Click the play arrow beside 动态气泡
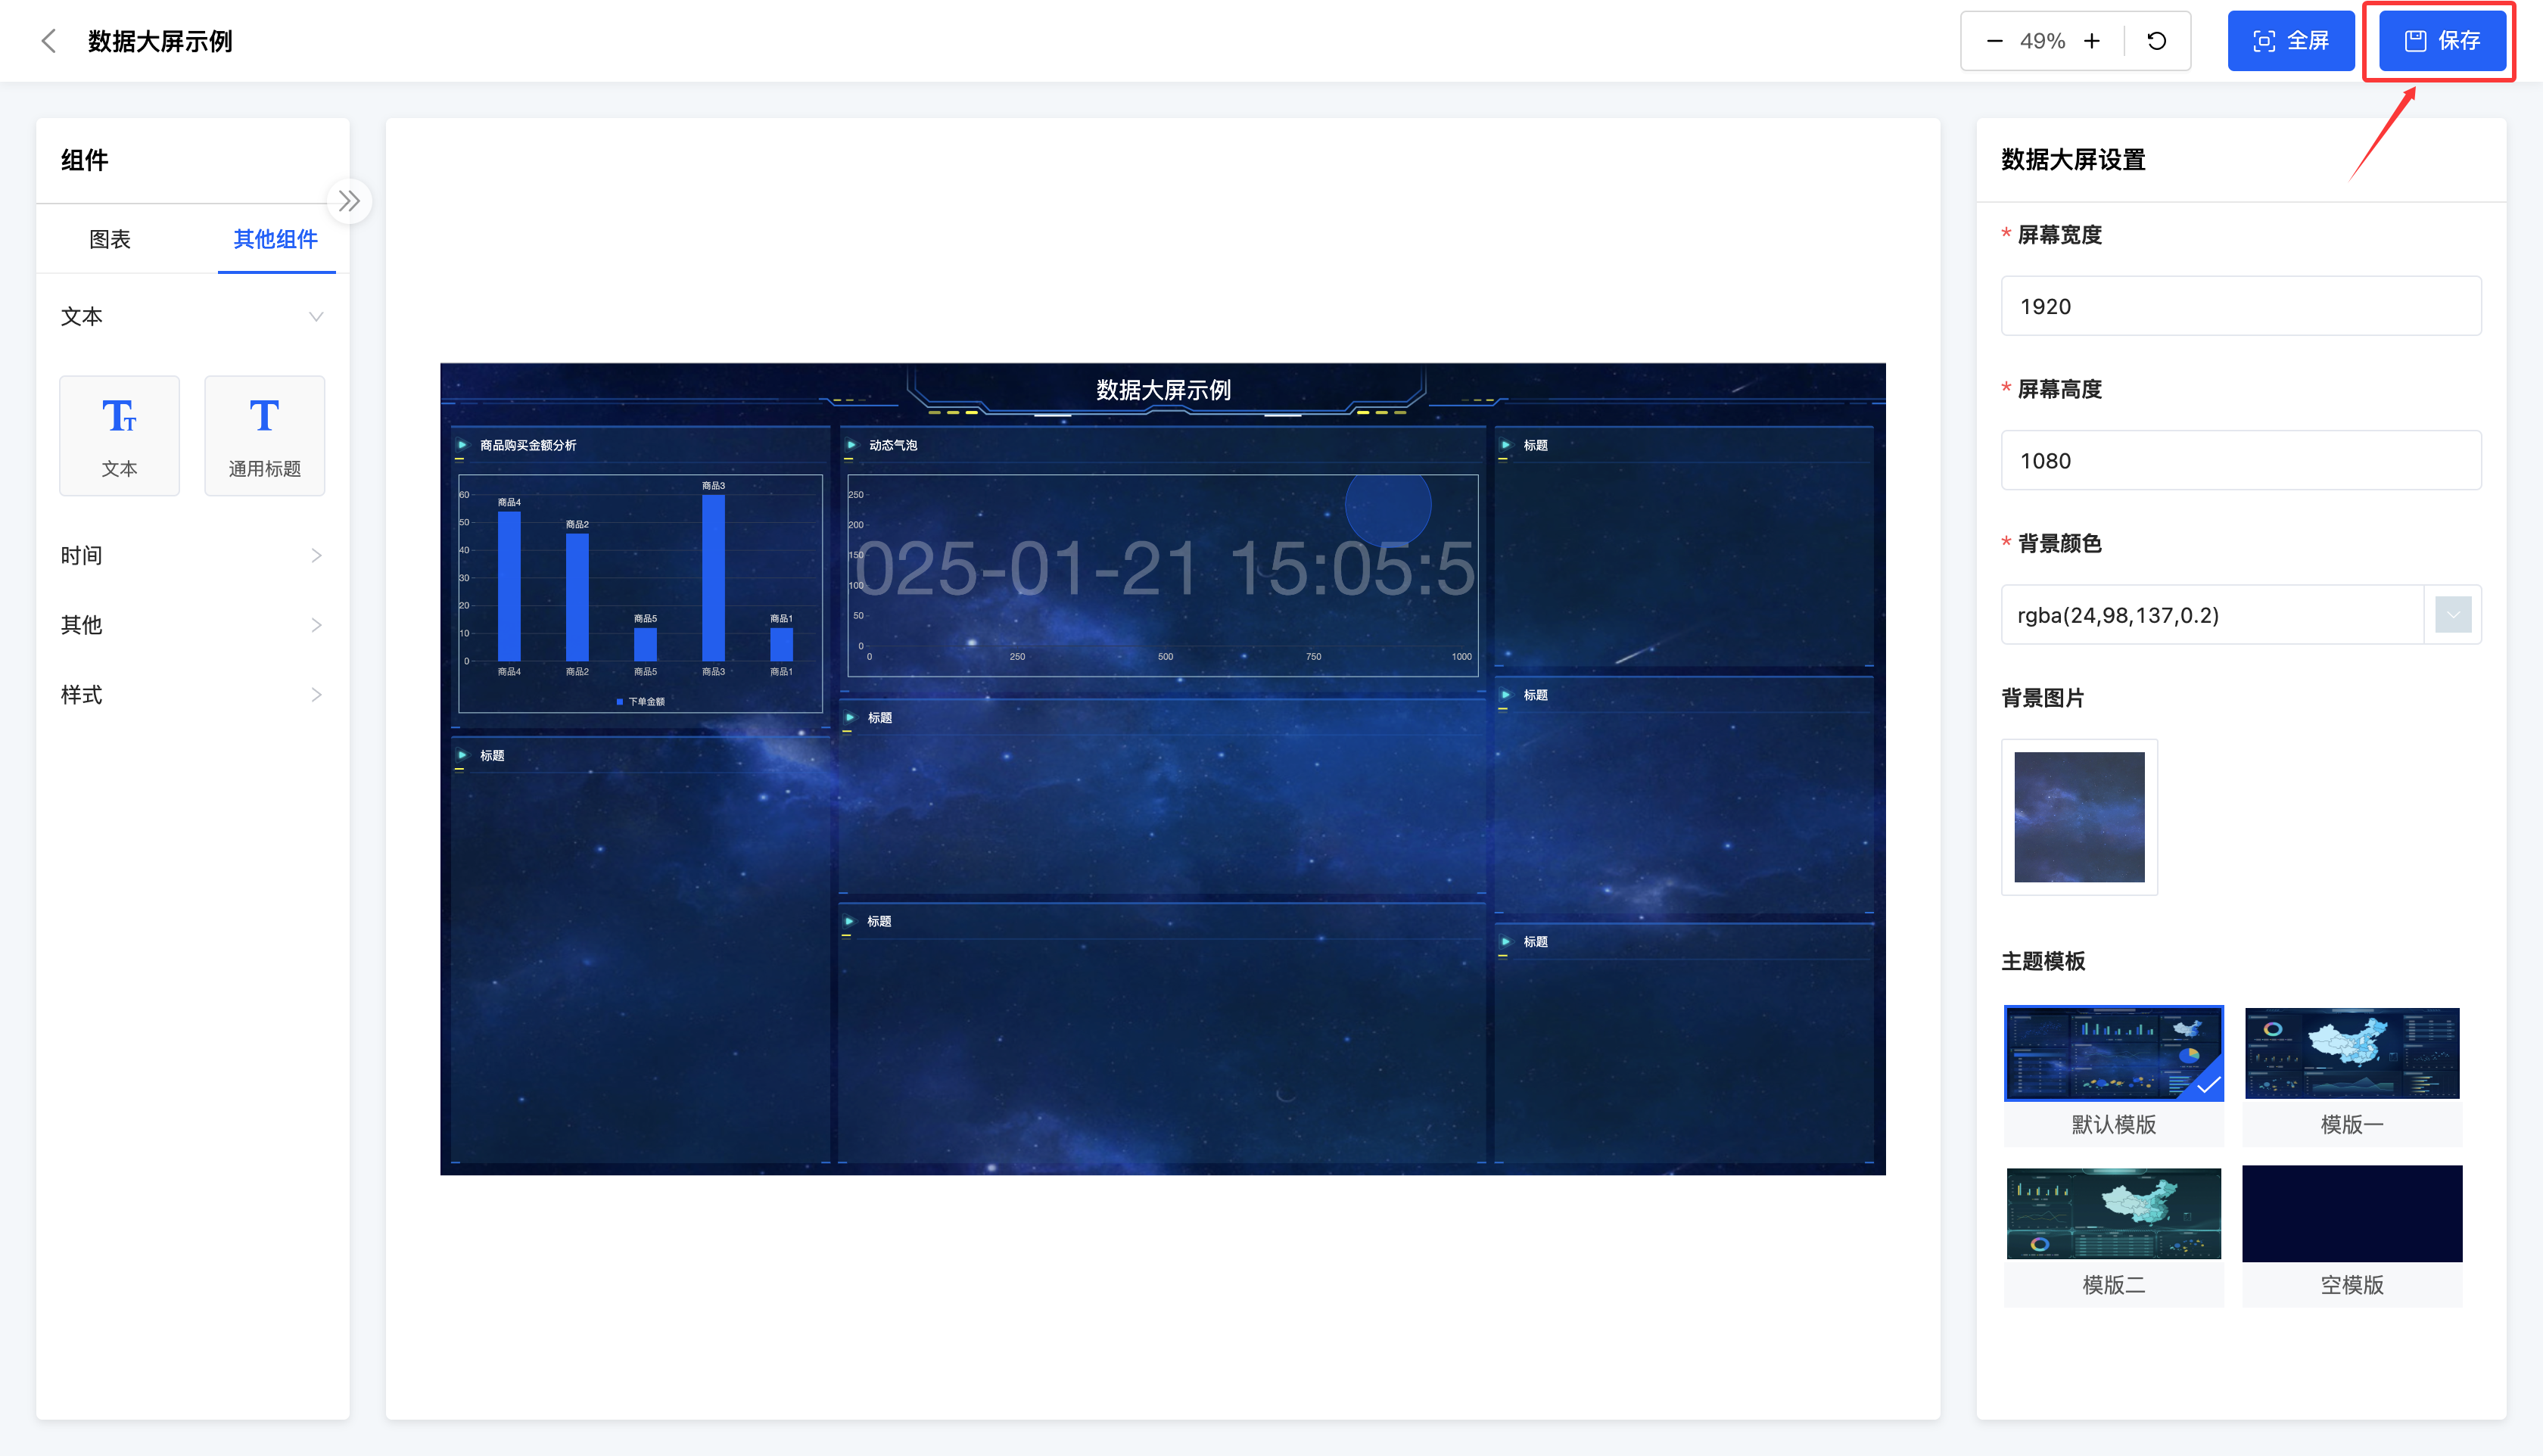The image size is (2543, 1456). click(x=851, y=445)
